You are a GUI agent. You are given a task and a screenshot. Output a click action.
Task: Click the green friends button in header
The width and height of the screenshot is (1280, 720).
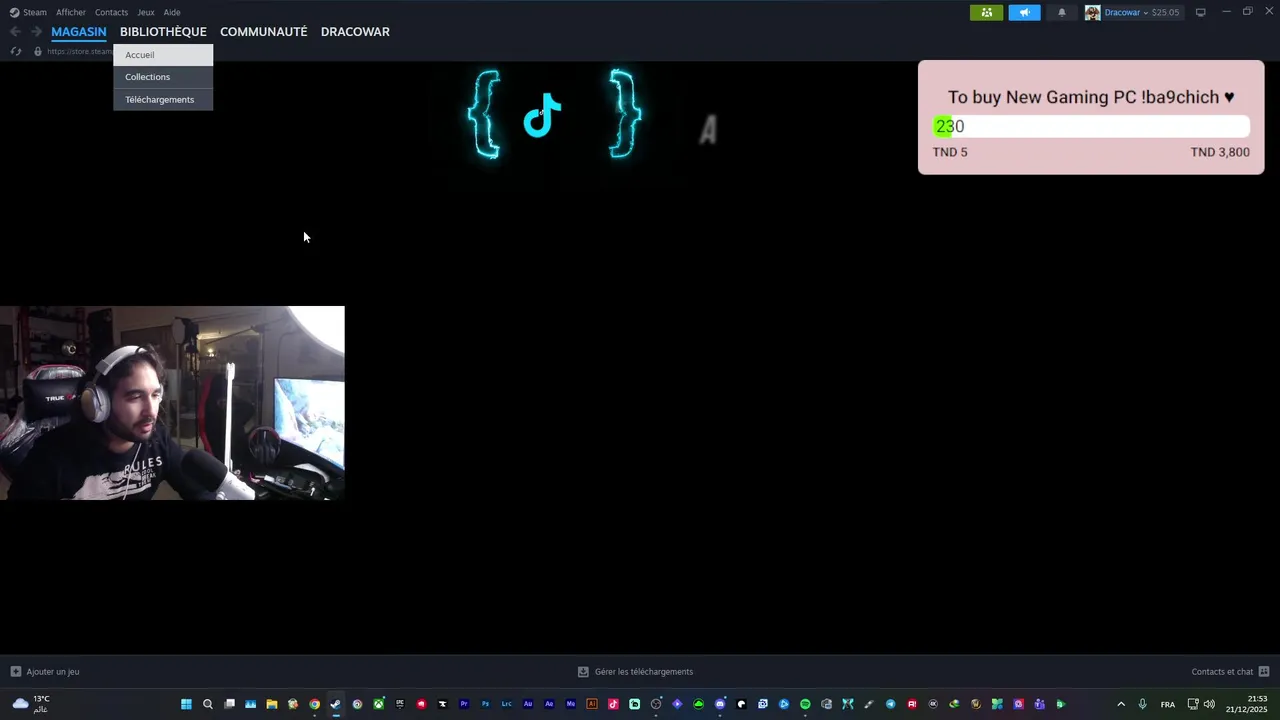point(986,13)
